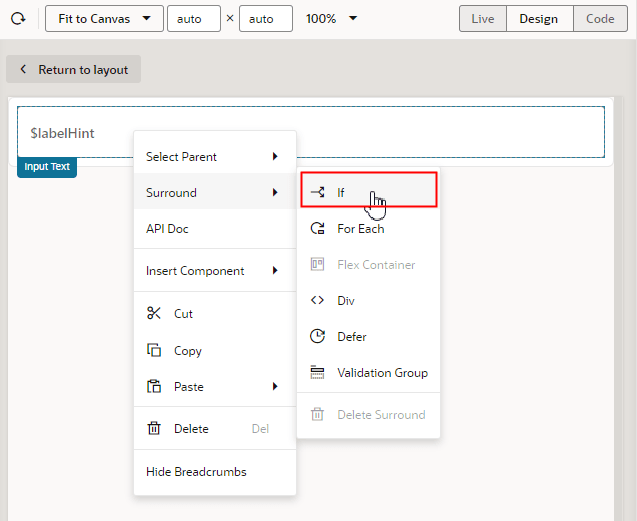Click the If surround icon

[318, 192]
